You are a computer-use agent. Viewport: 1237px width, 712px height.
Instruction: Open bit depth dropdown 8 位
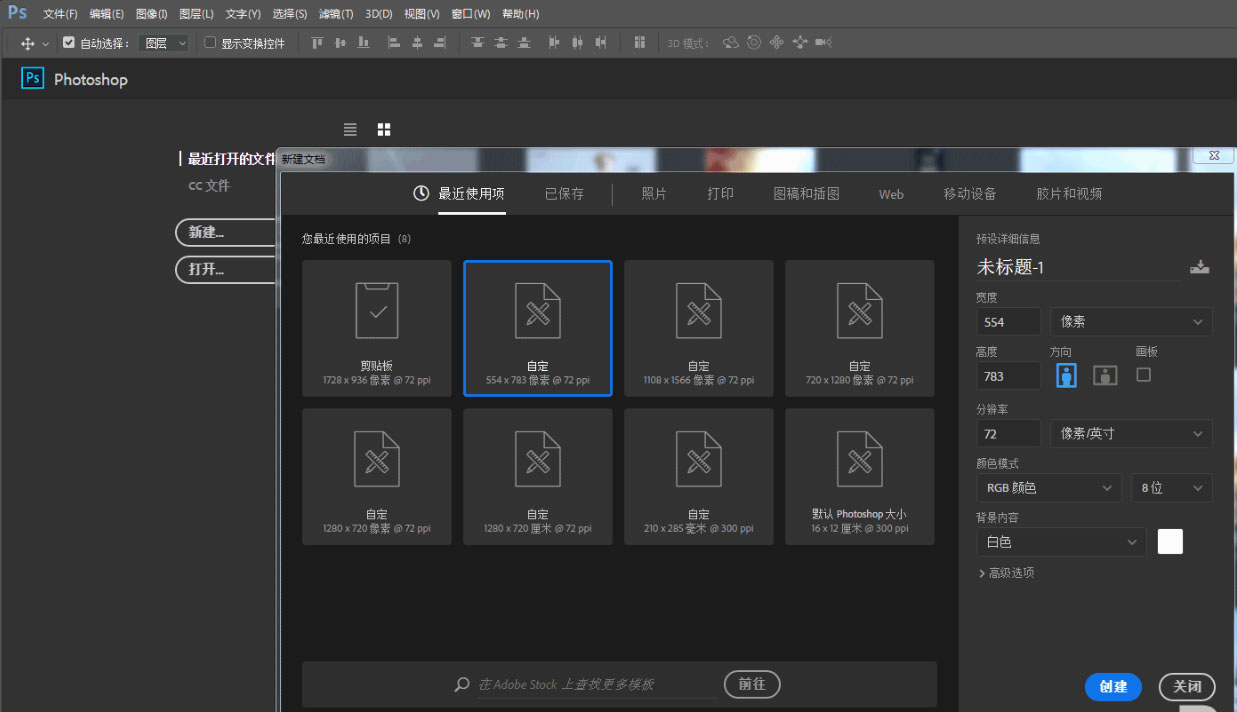[1172, 488]
